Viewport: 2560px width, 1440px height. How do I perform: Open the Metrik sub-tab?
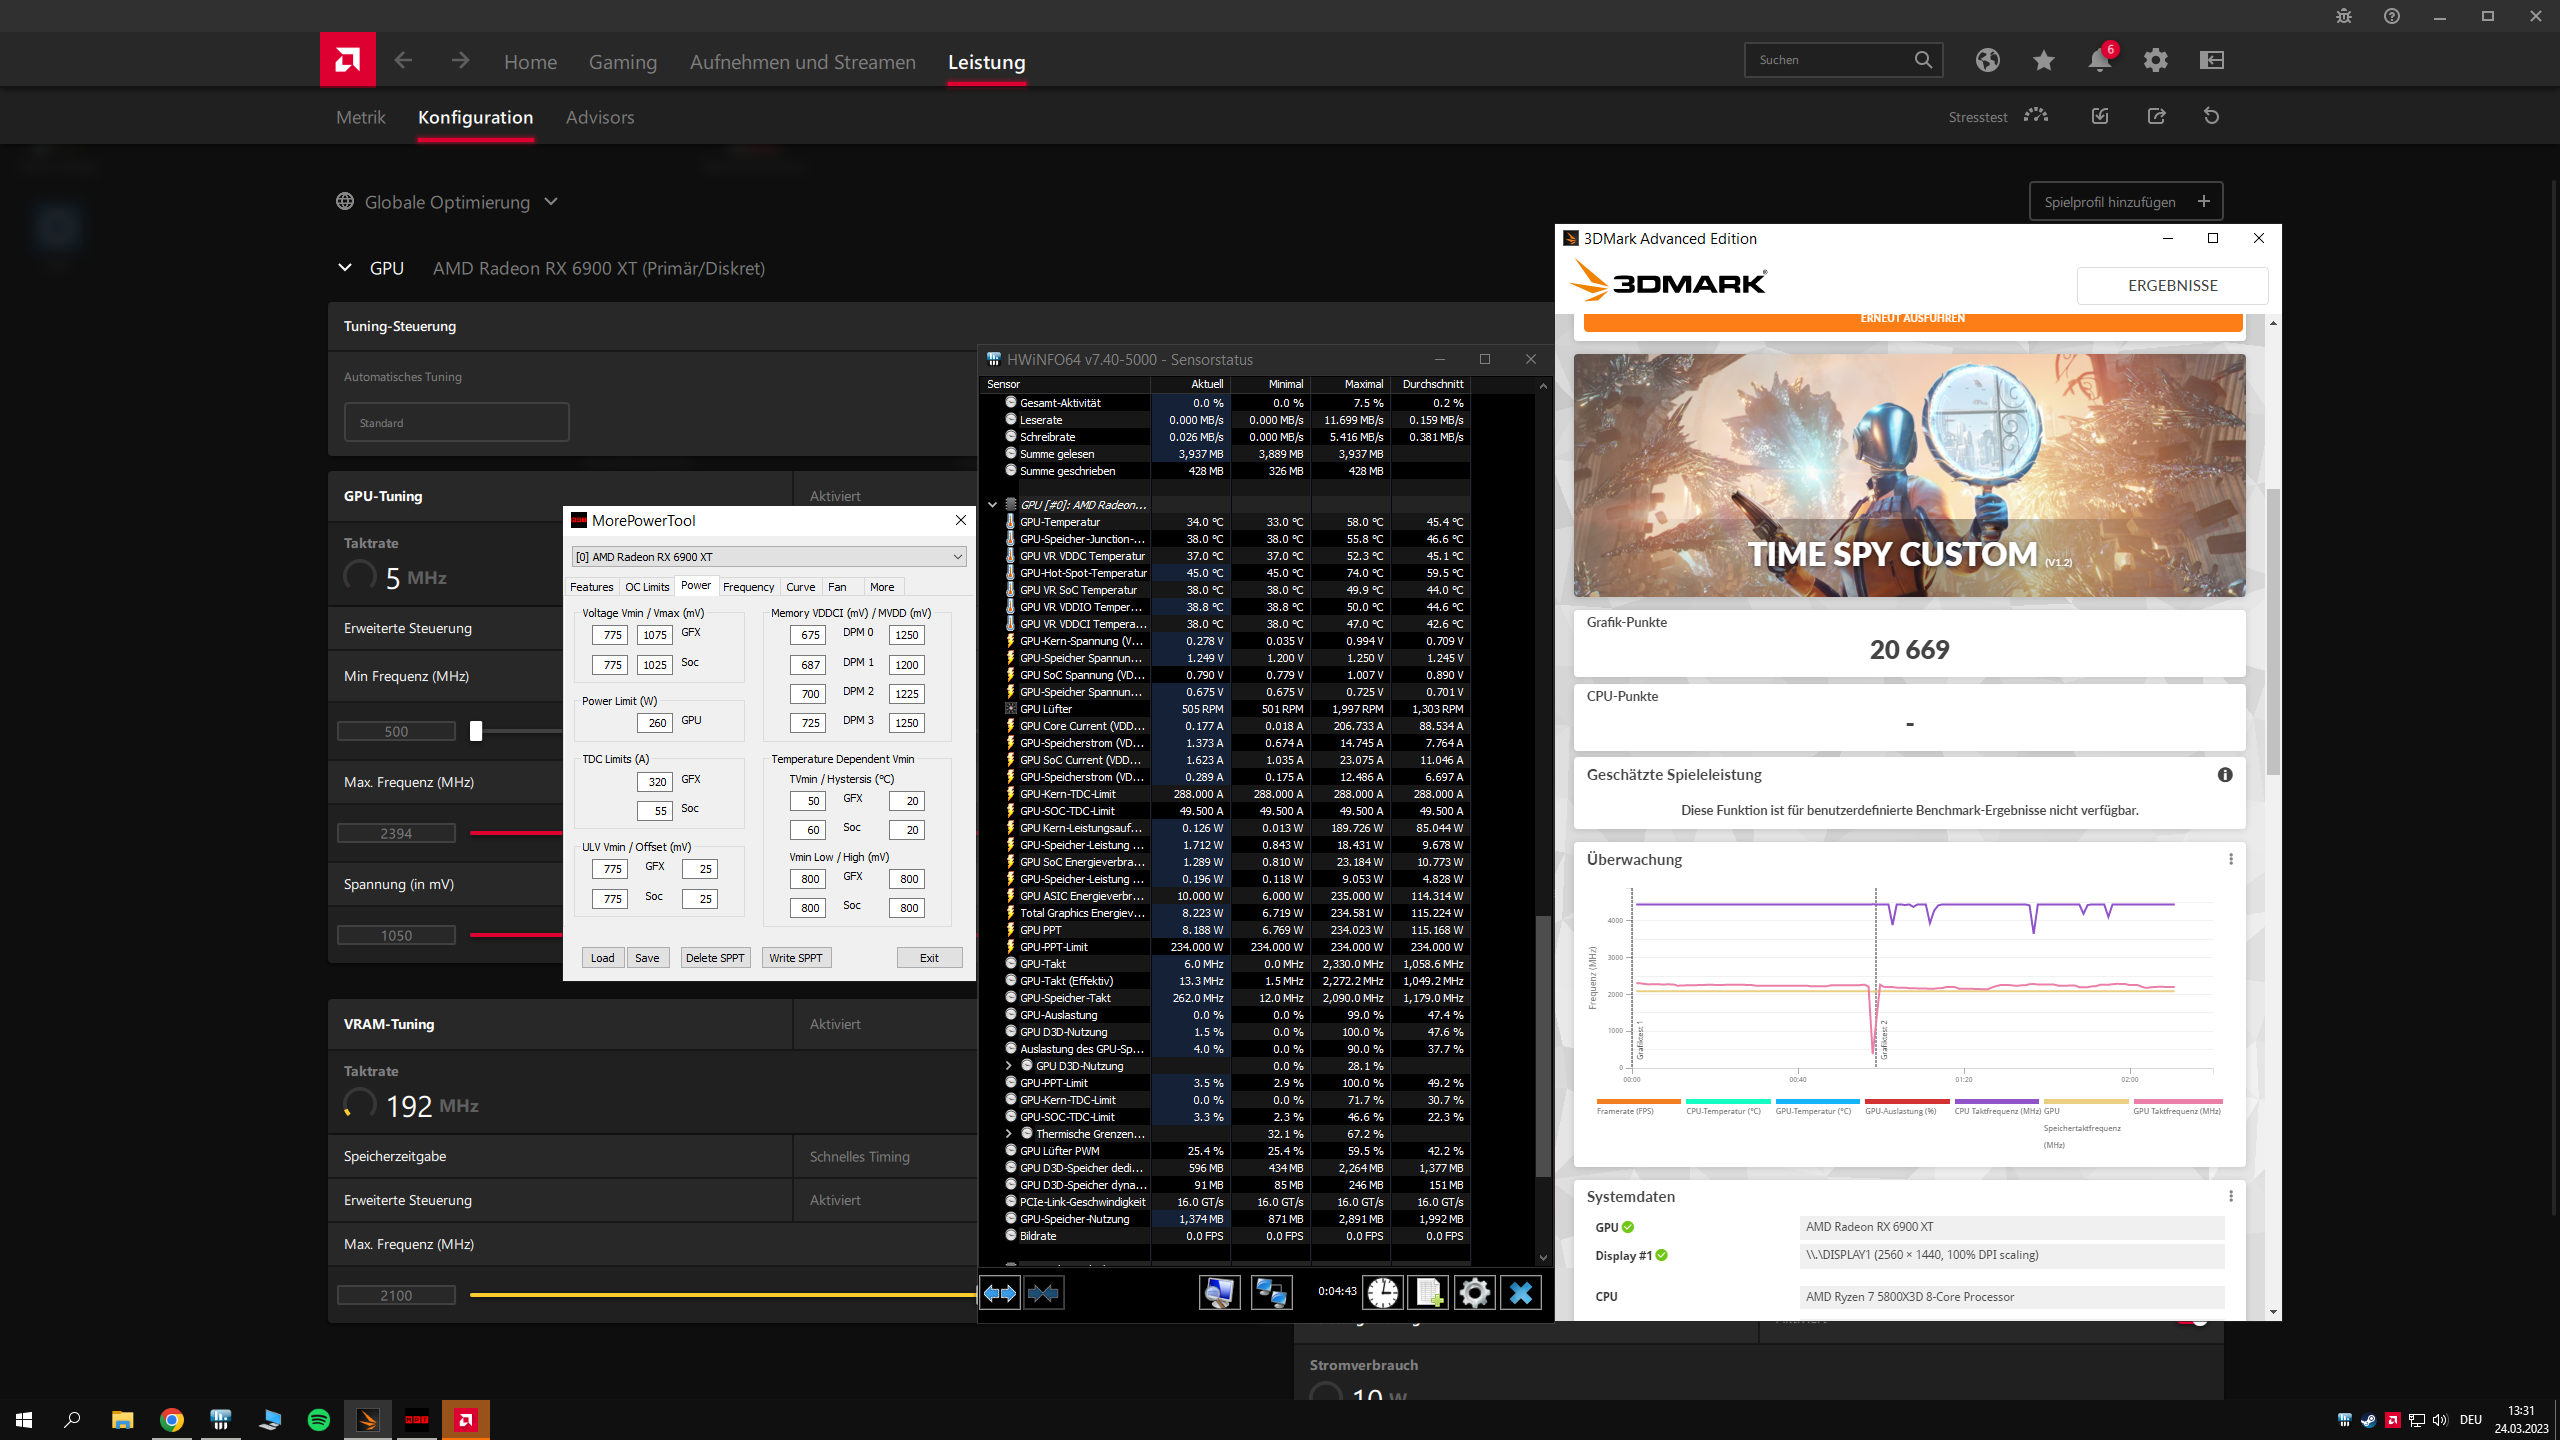[x=360, y=117]
